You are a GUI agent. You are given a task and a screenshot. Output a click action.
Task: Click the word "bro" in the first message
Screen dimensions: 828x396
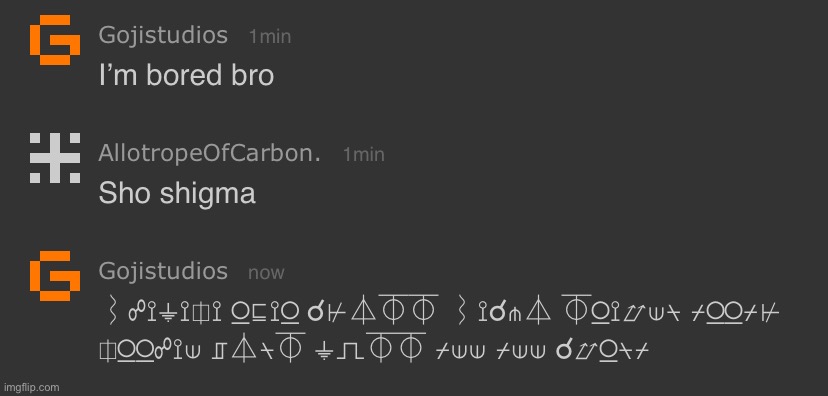[x=252, y=75]
